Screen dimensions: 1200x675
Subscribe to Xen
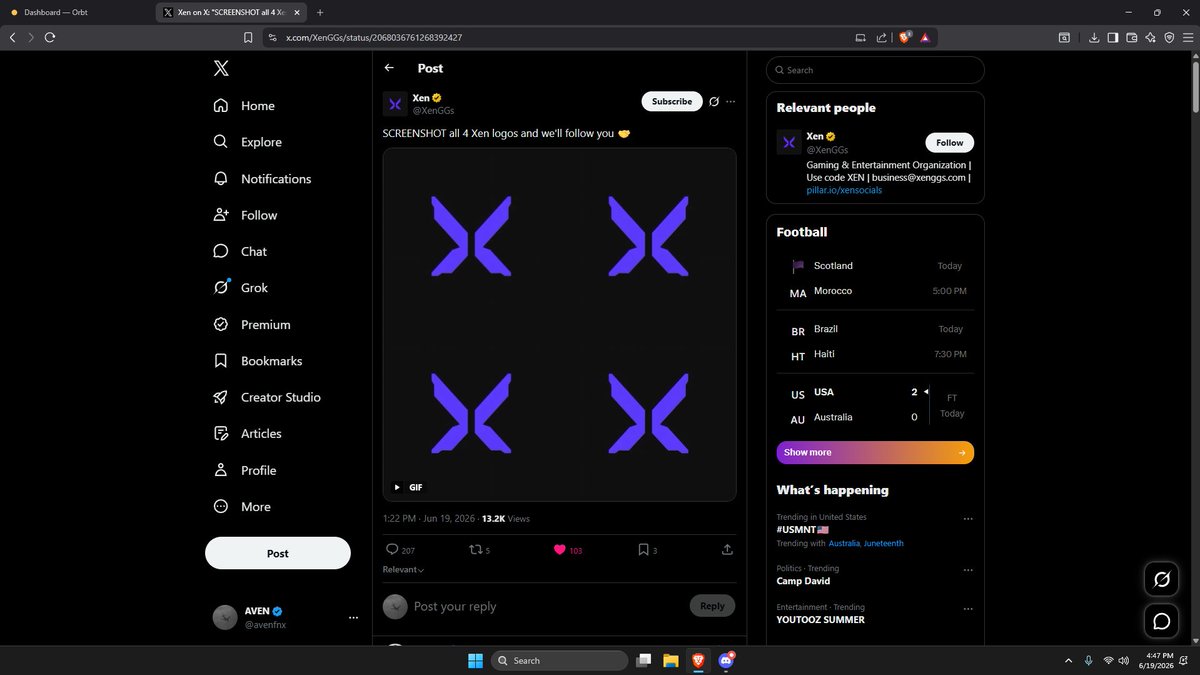(x=672, y=101)
